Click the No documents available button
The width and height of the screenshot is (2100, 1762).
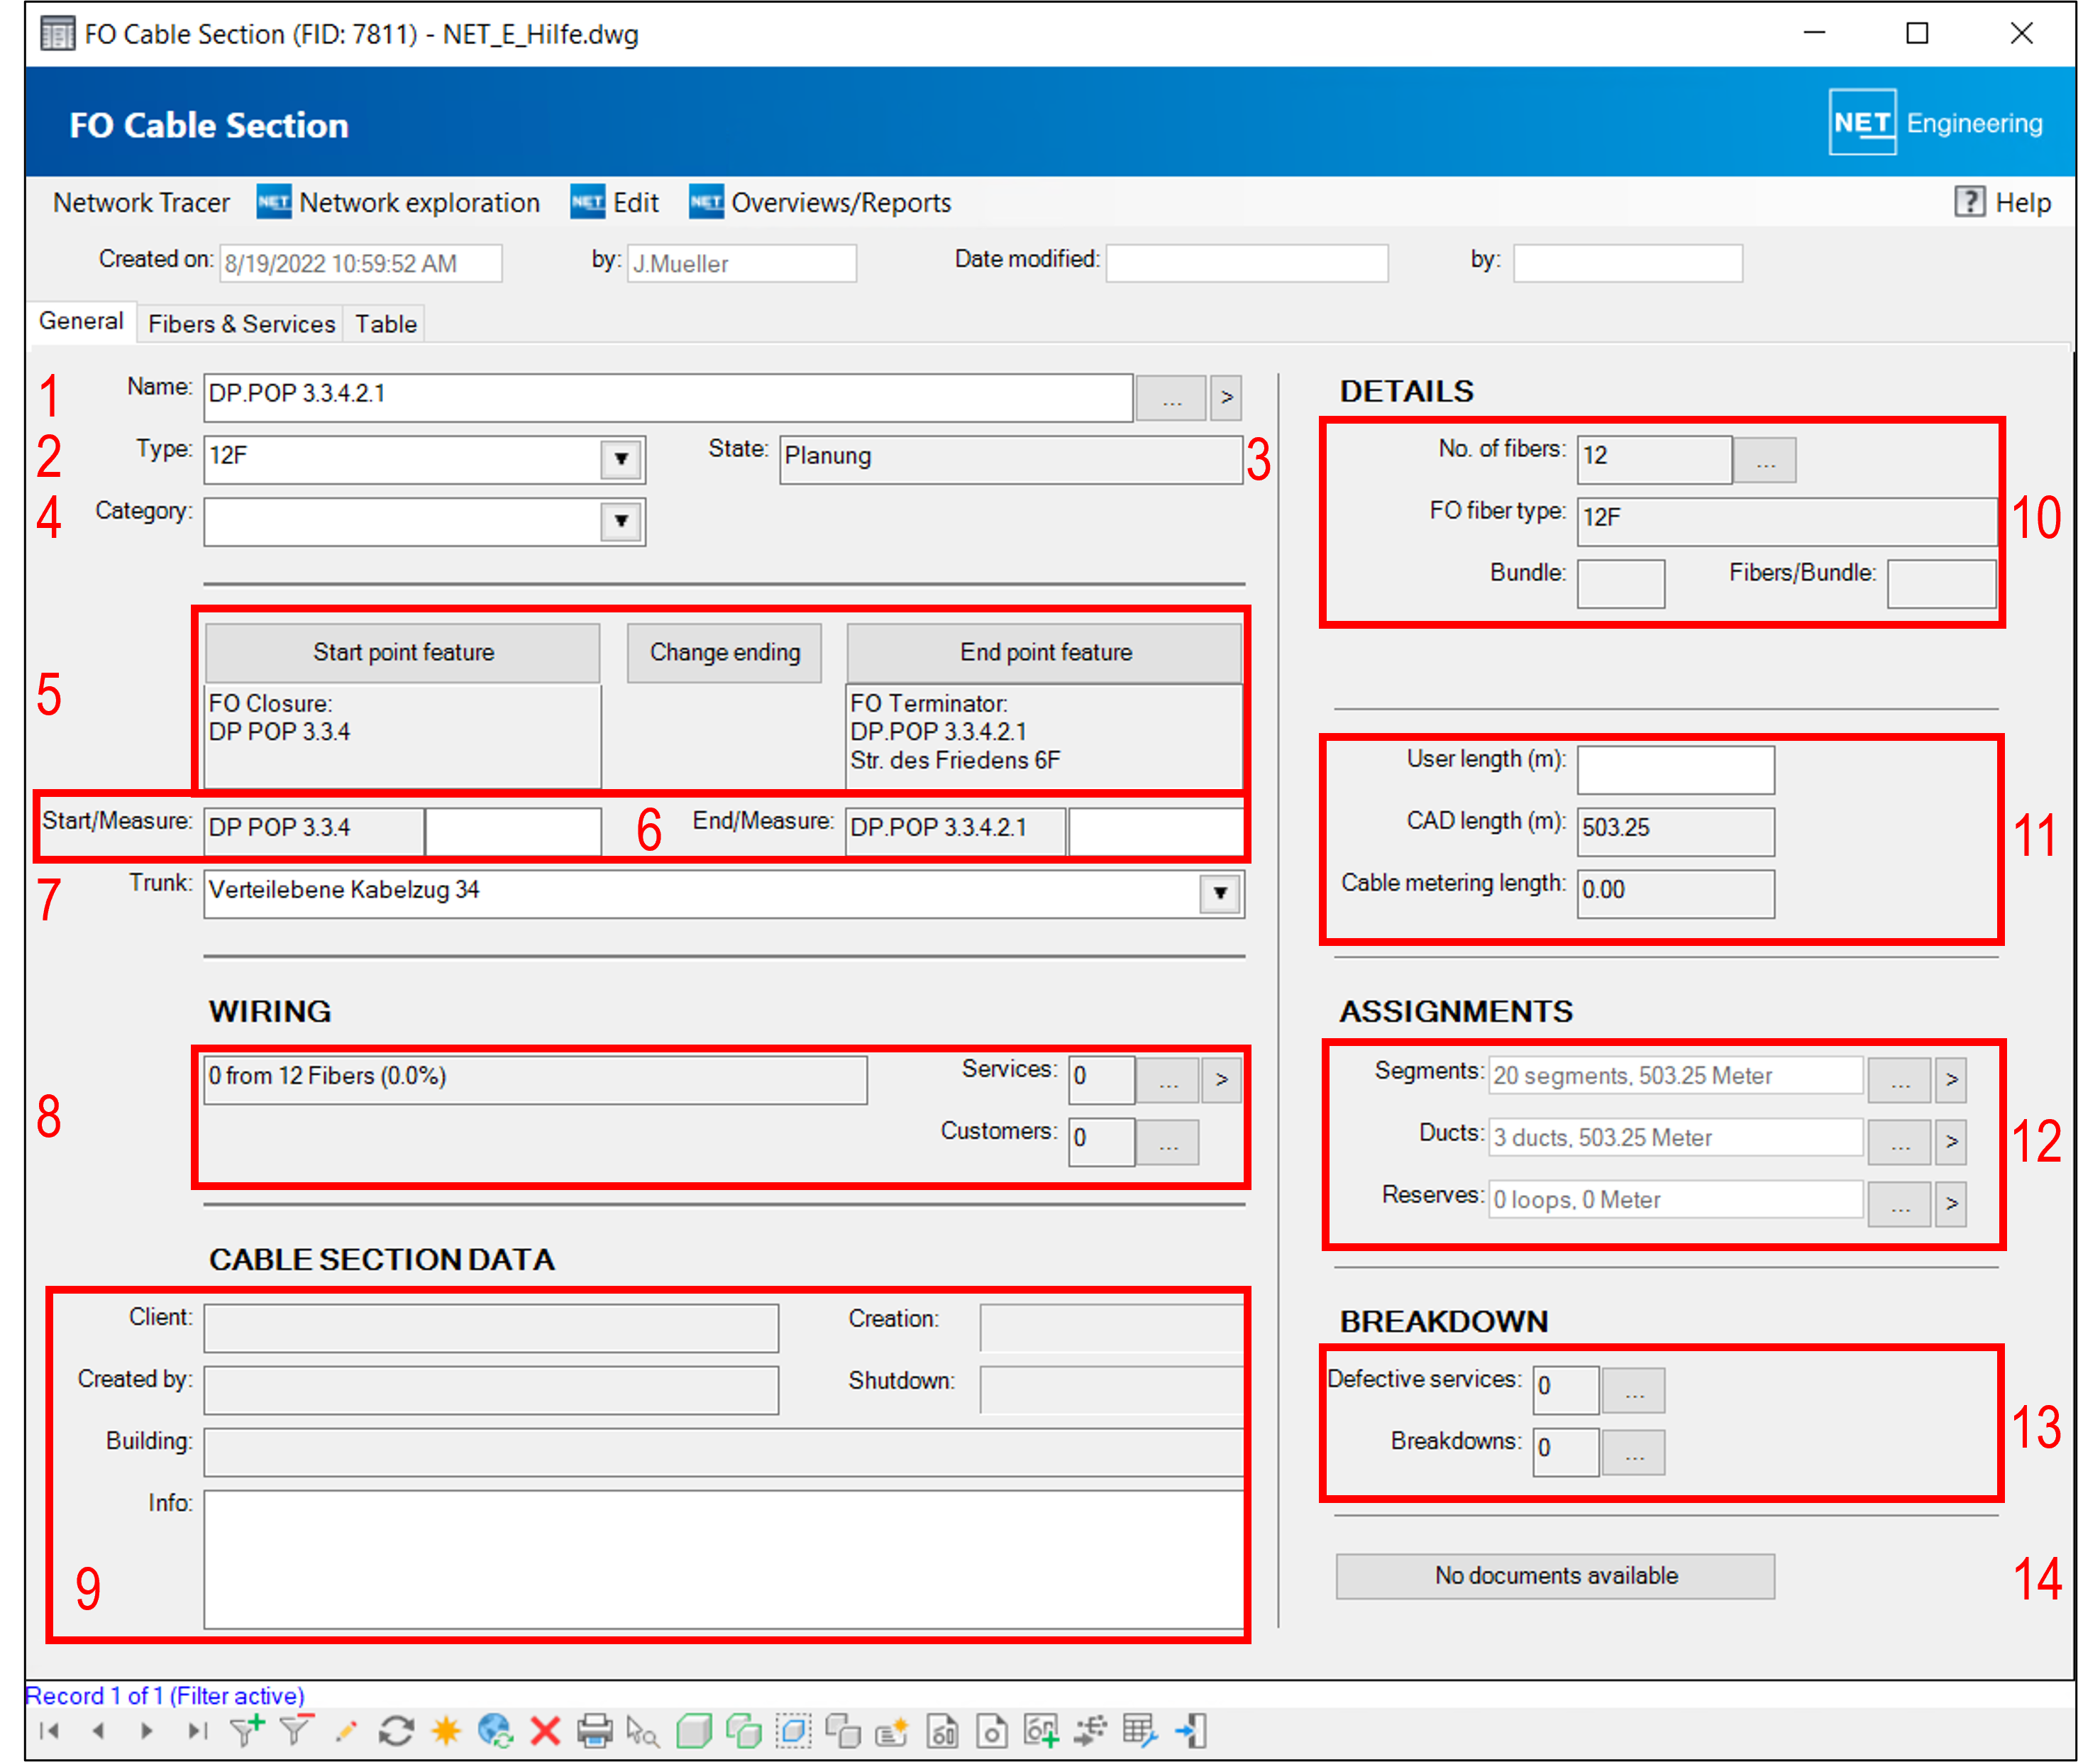click(1556, 1576)
